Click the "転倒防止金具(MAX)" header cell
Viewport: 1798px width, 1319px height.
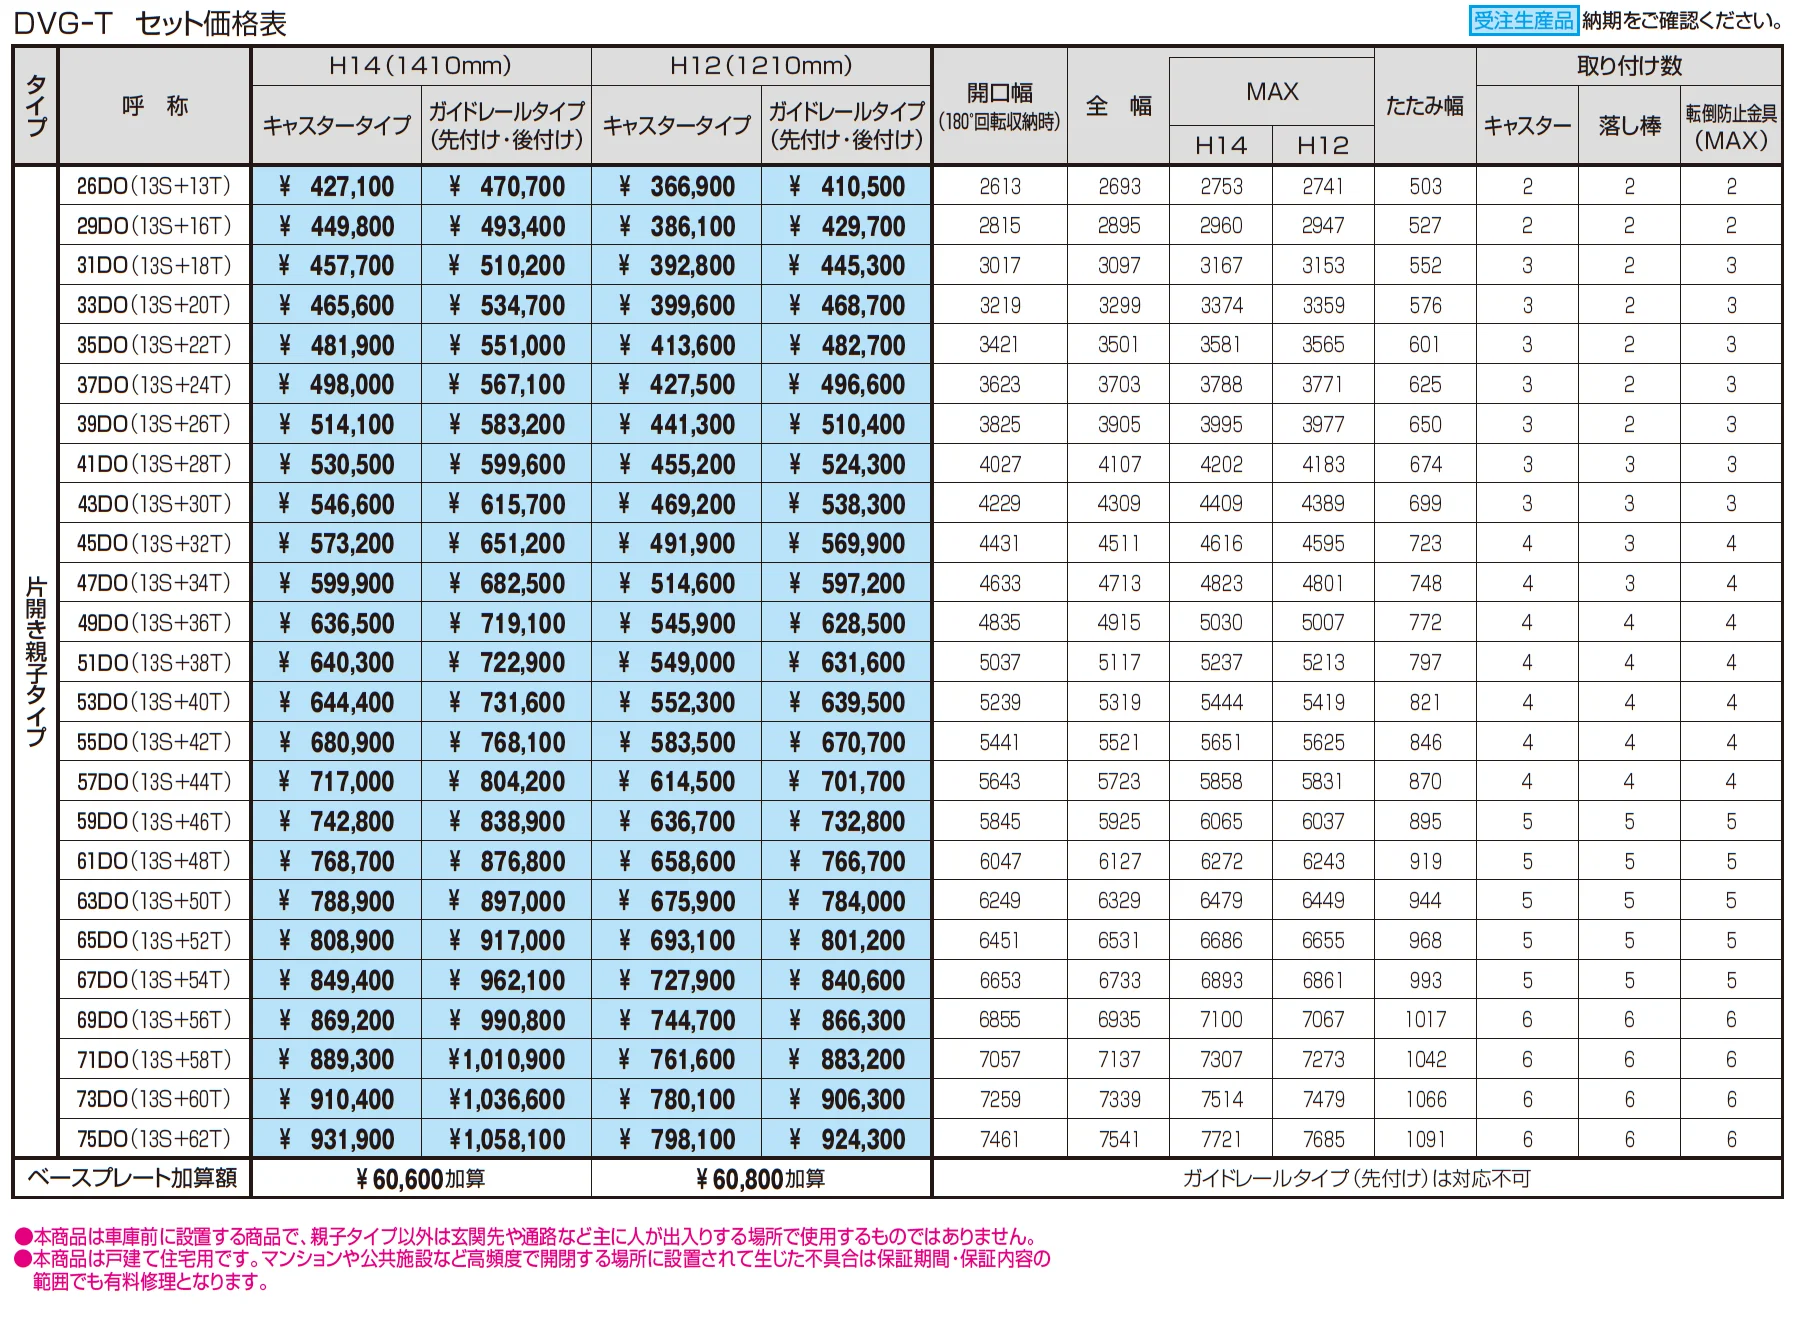[1731, 126]
